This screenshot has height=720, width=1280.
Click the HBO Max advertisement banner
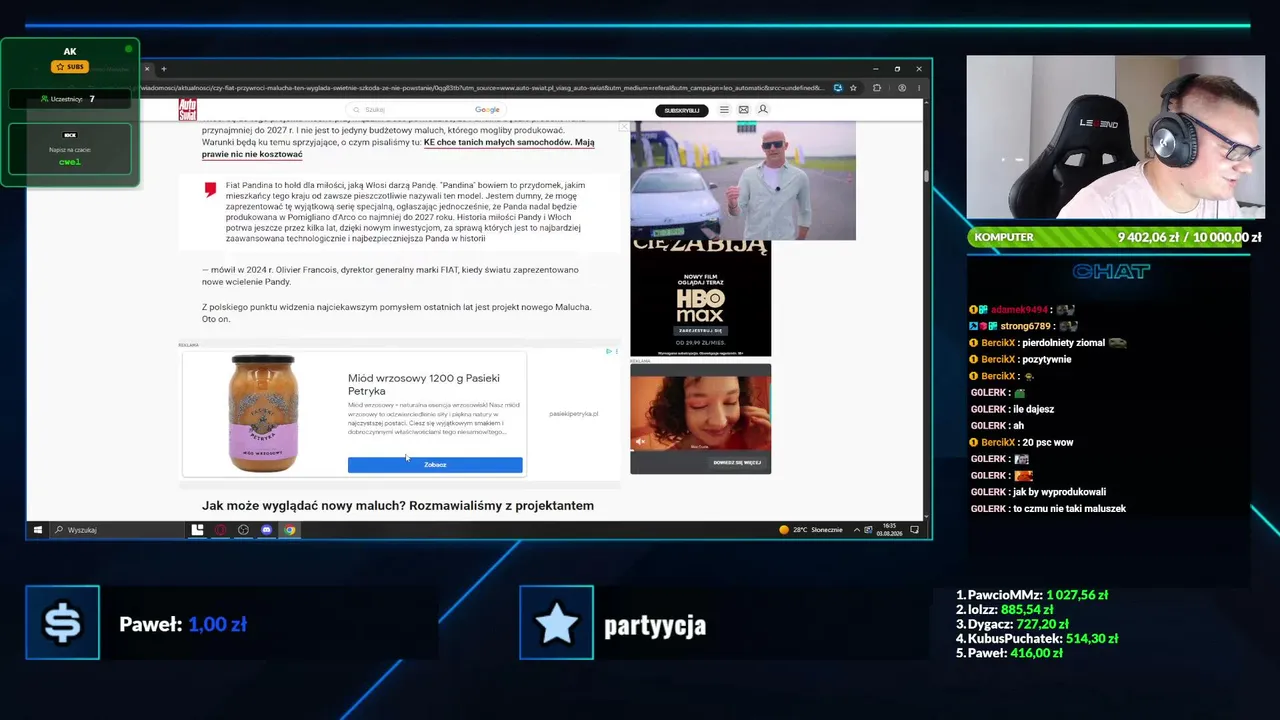700,298
